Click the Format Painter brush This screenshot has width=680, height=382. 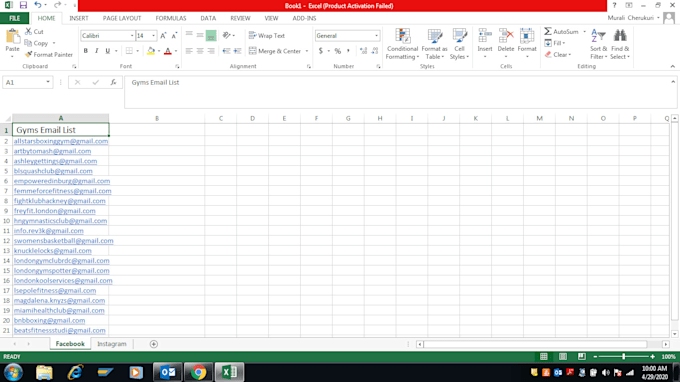point(29,55)
